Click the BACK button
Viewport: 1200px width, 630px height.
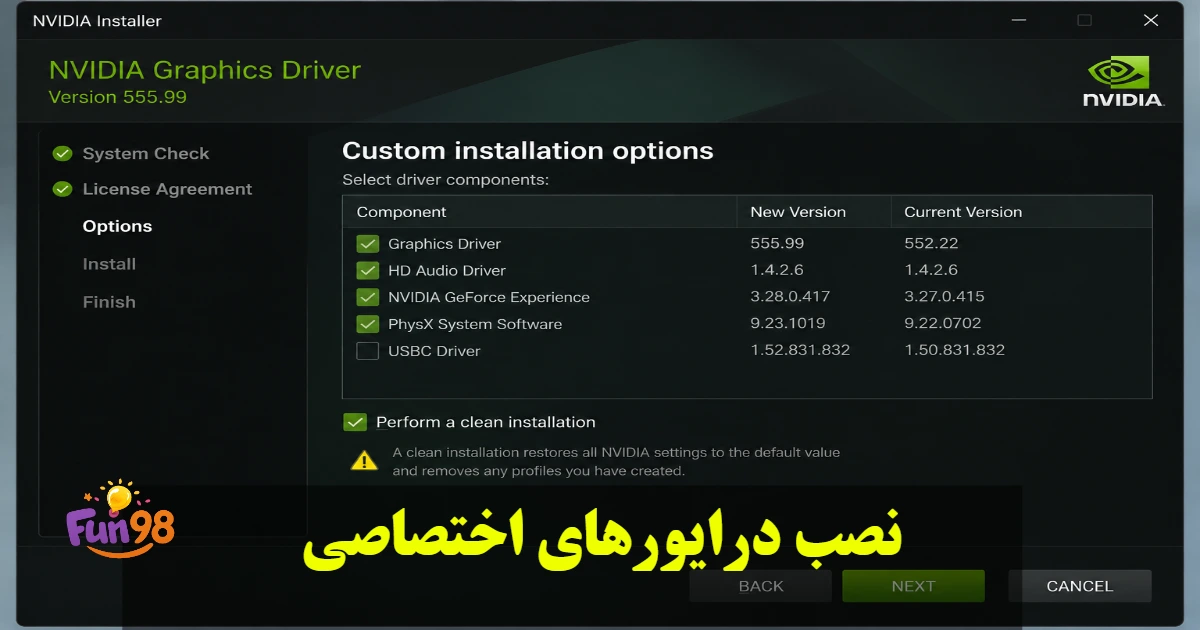761,586
